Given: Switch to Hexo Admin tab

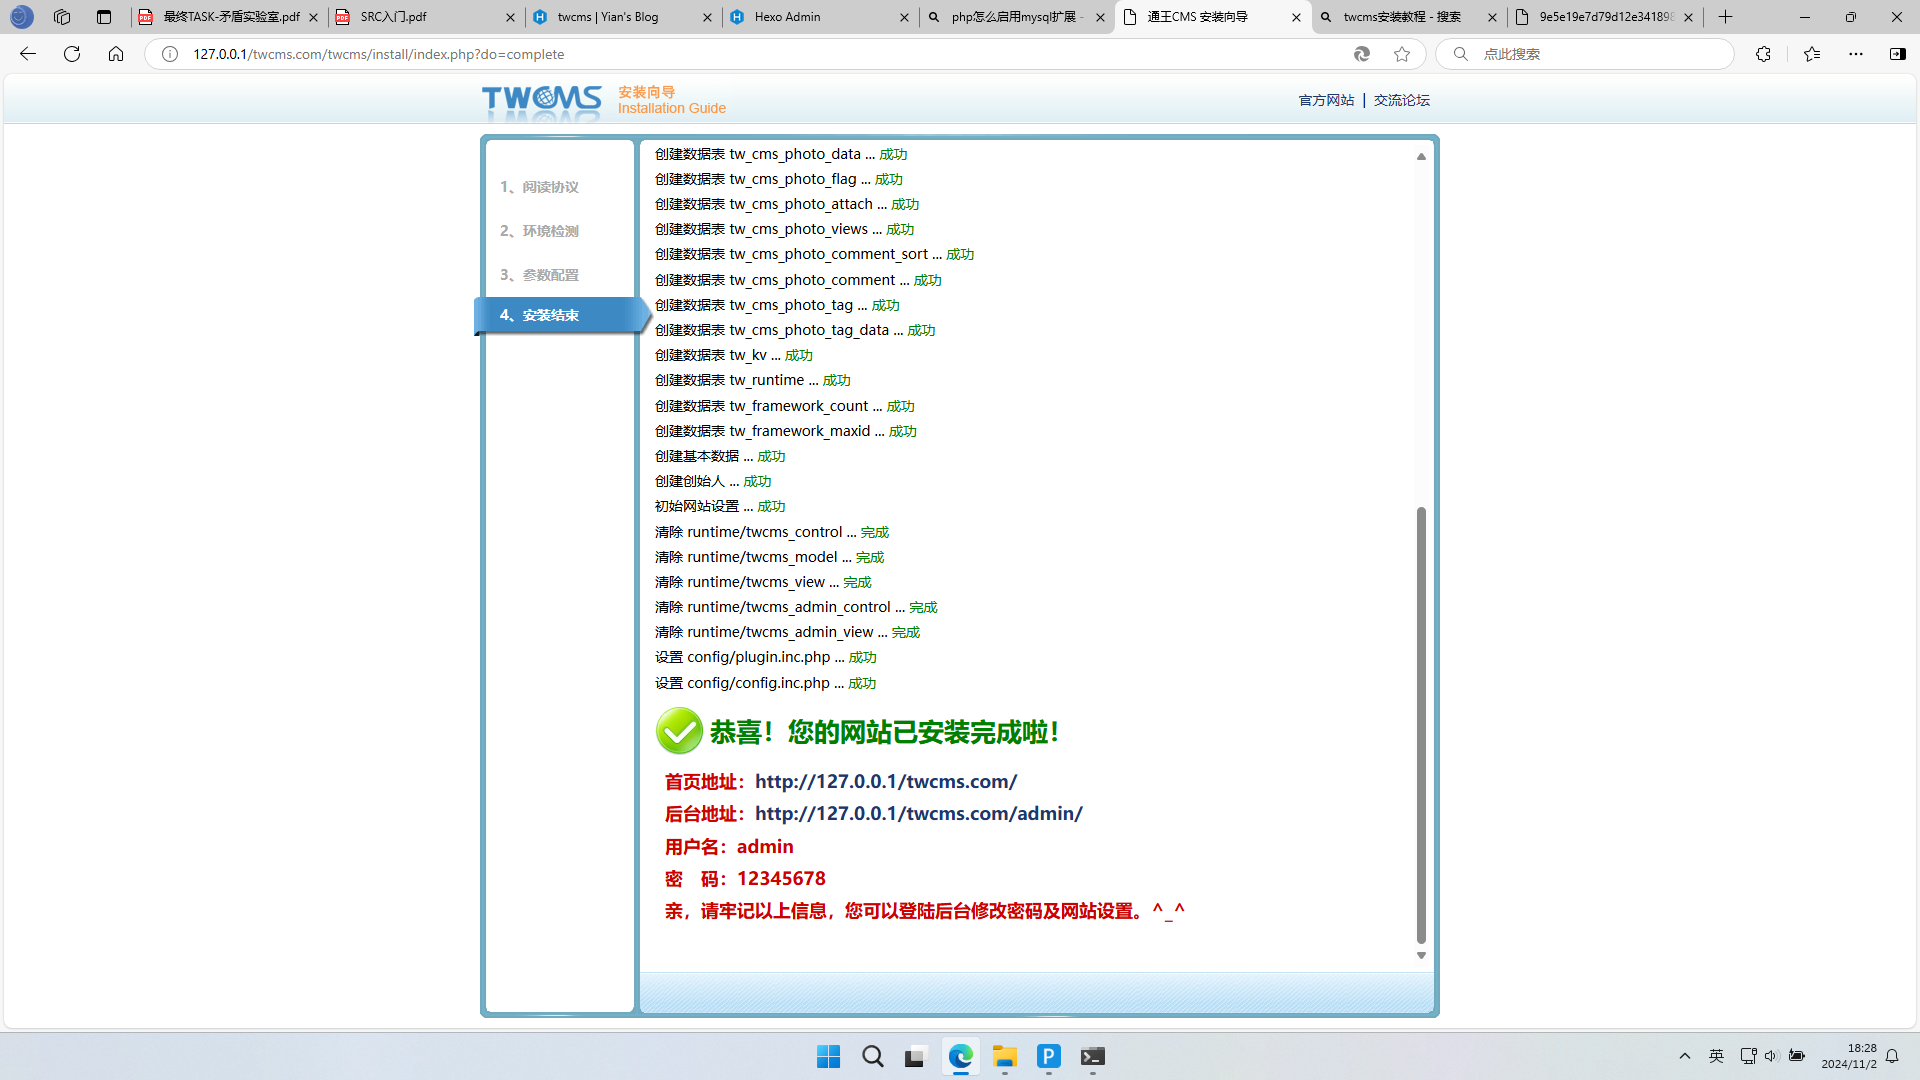Looking at the screenshot, I should click(x=820, y=17).
